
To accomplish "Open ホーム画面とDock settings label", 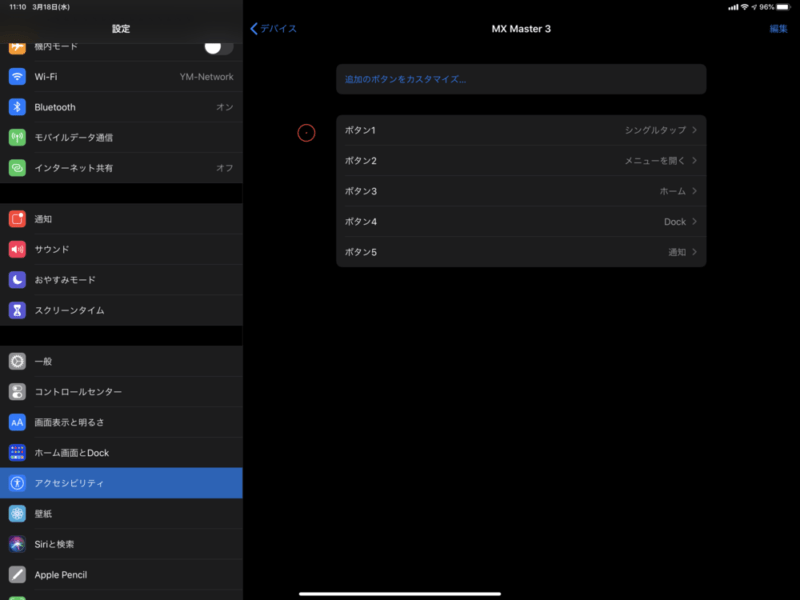I will pyautogui.click(x=72, y=453).
